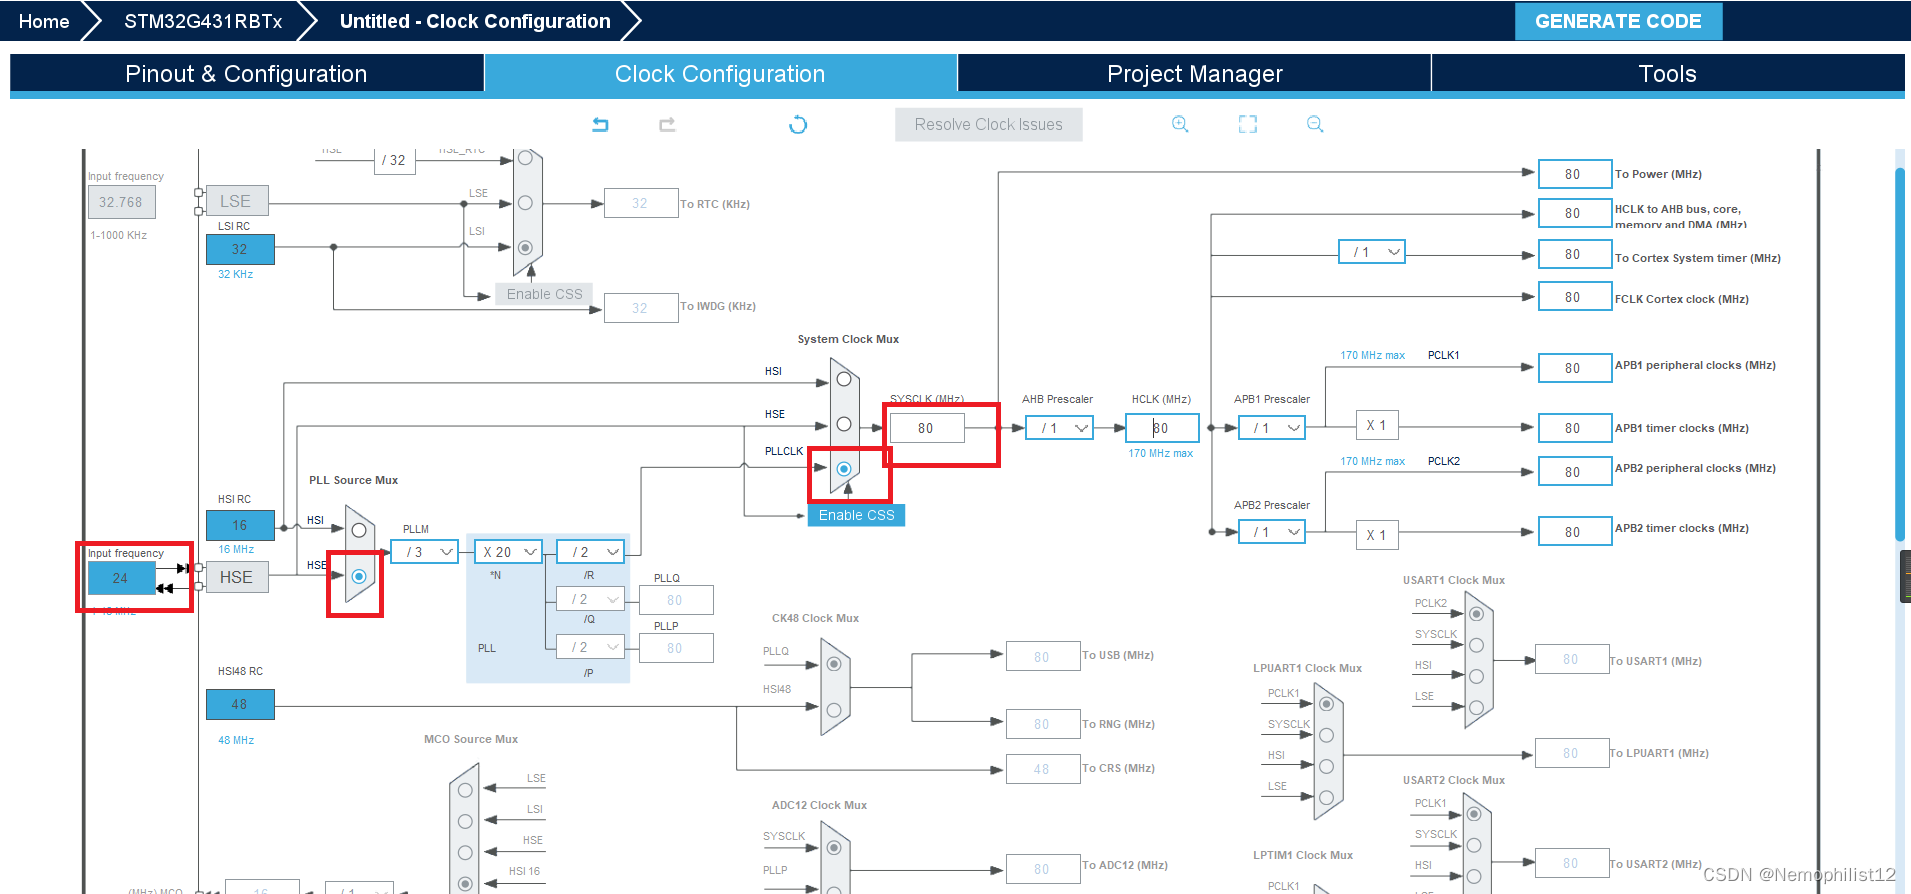This screenshot has width=1911, height=894.
Task: Select LSE in USART1 Clock Mux
Action: tap(1476, 707)
